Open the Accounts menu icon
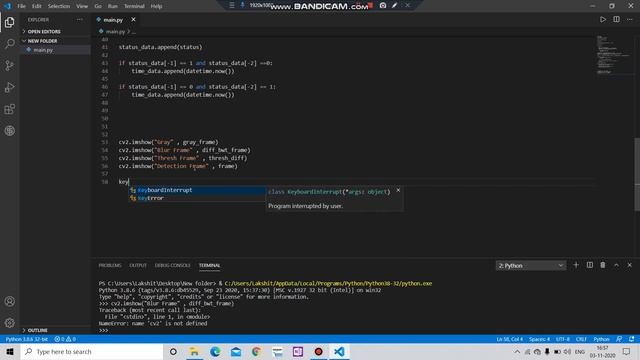The width and height of the screenshot is (640, 360). tap(9, 301)
